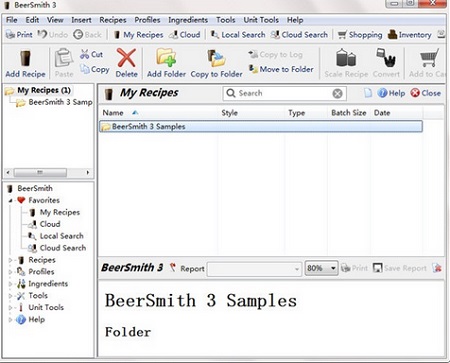Click the Add Recipe beer glass icon

click(25, 59)
